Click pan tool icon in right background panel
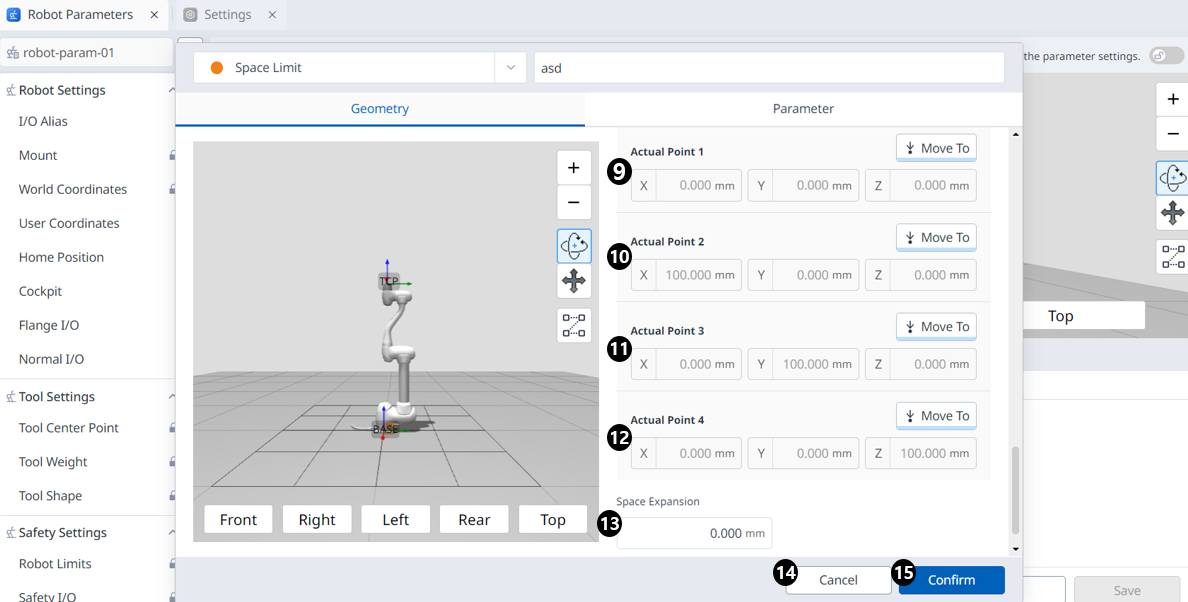Image resolution: width=1188 pixels, height=602 pixels. pos(1172,212)
